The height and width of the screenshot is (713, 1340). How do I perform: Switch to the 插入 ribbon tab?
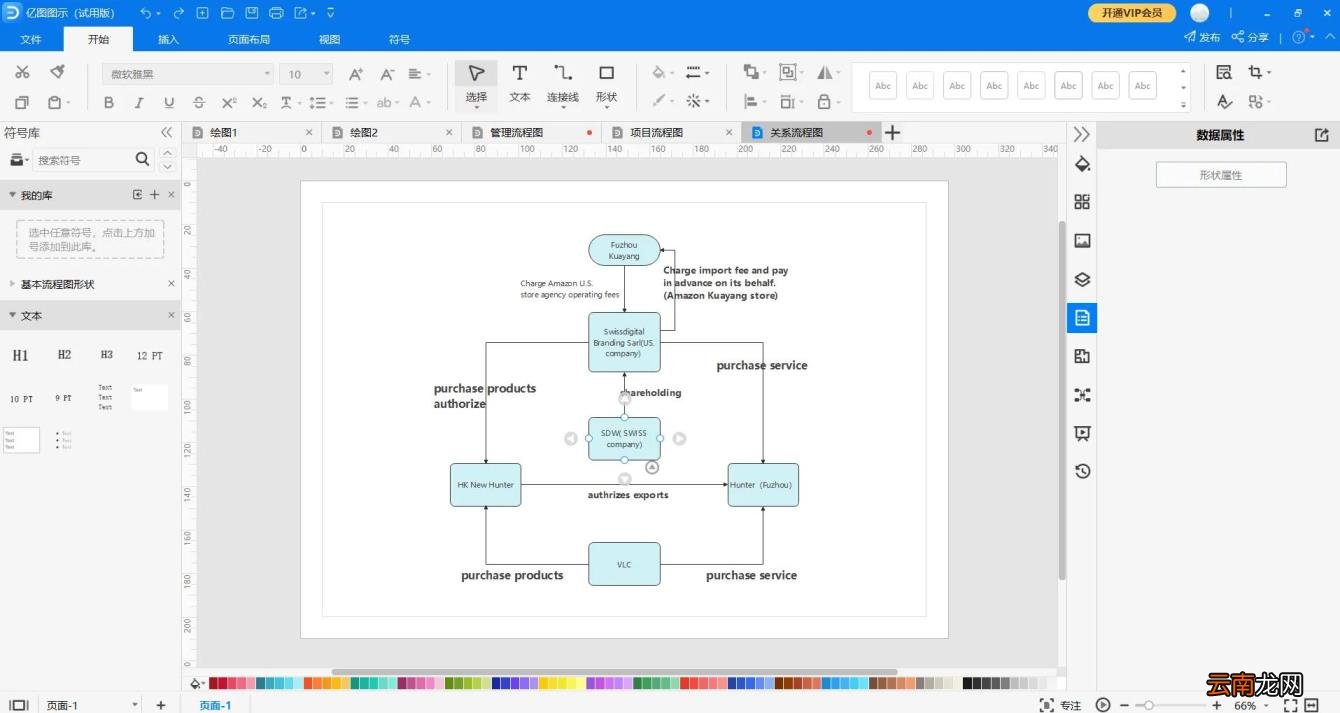pyautogui.click(x=168, y=39)
